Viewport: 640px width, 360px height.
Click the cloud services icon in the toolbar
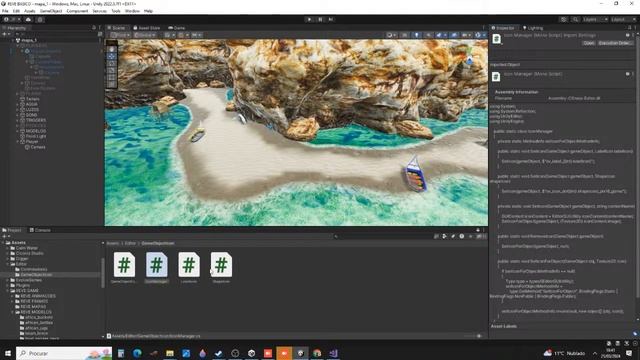click(28, 19)
